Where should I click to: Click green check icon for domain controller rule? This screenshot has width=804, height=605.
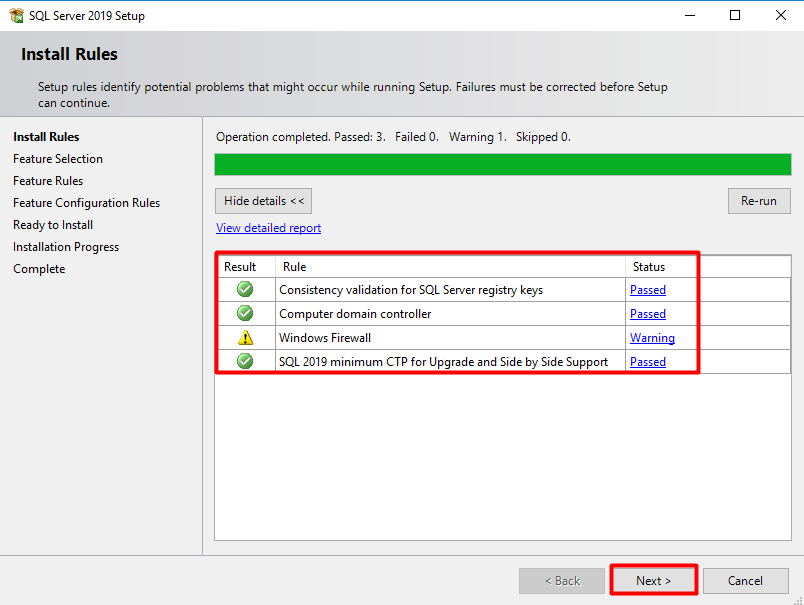(245, 313)
